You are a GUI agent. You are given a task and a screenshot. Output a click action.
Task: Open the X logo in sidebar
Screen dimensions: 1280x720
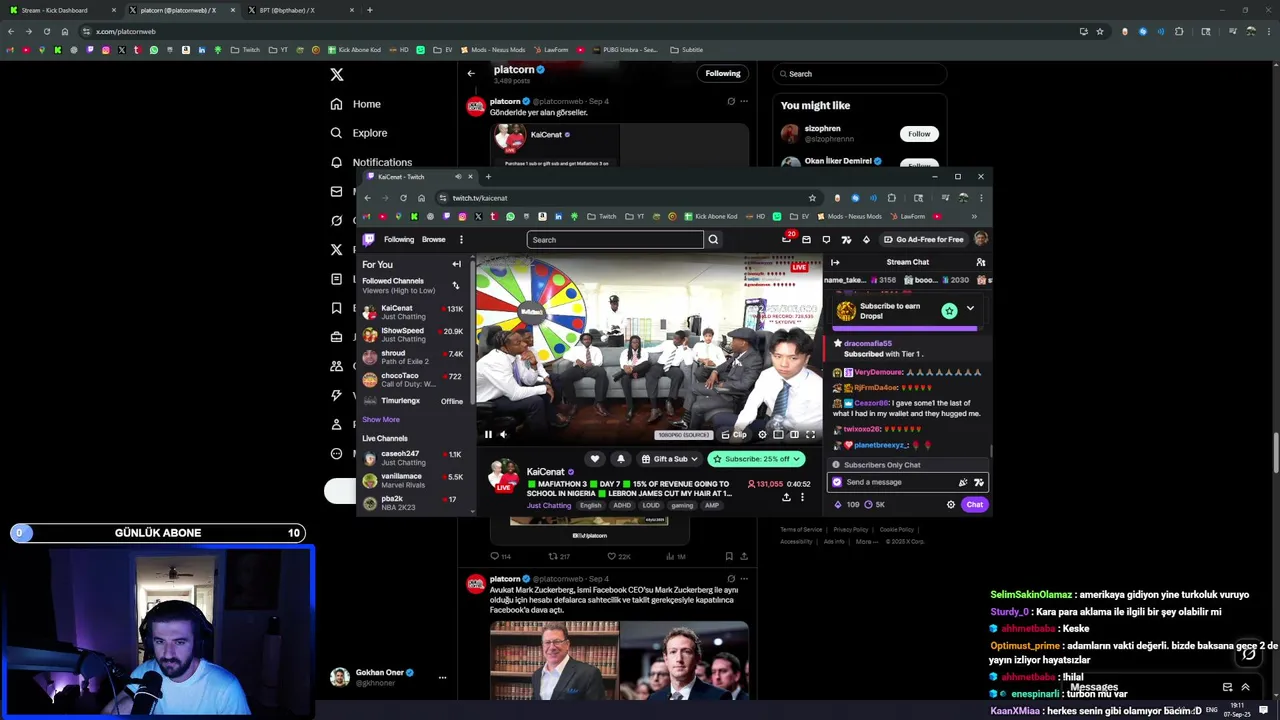(337, 74)
